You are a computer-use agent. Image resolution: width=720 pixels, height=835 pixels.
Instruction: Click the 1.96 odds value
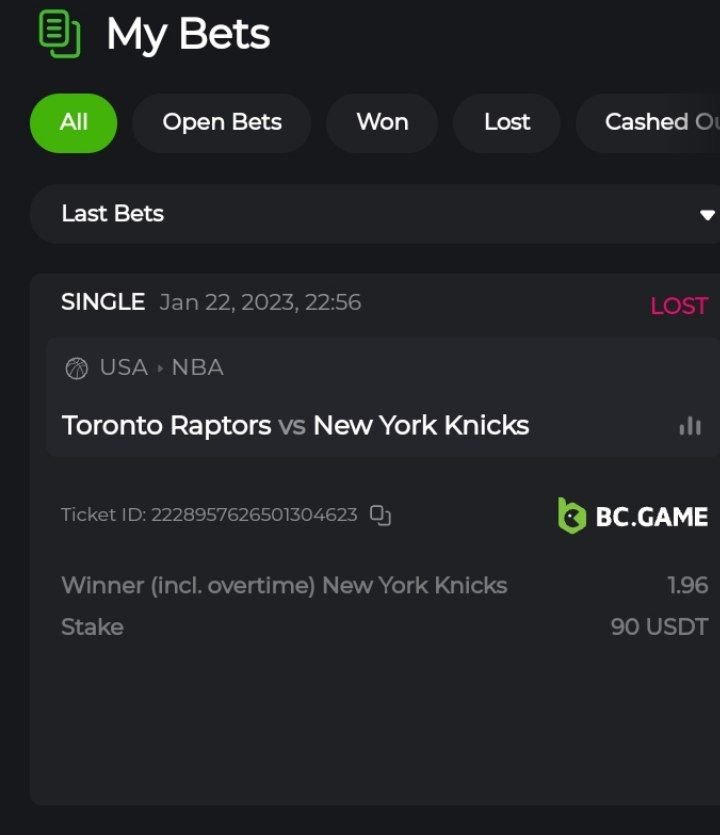pos(687,585)
